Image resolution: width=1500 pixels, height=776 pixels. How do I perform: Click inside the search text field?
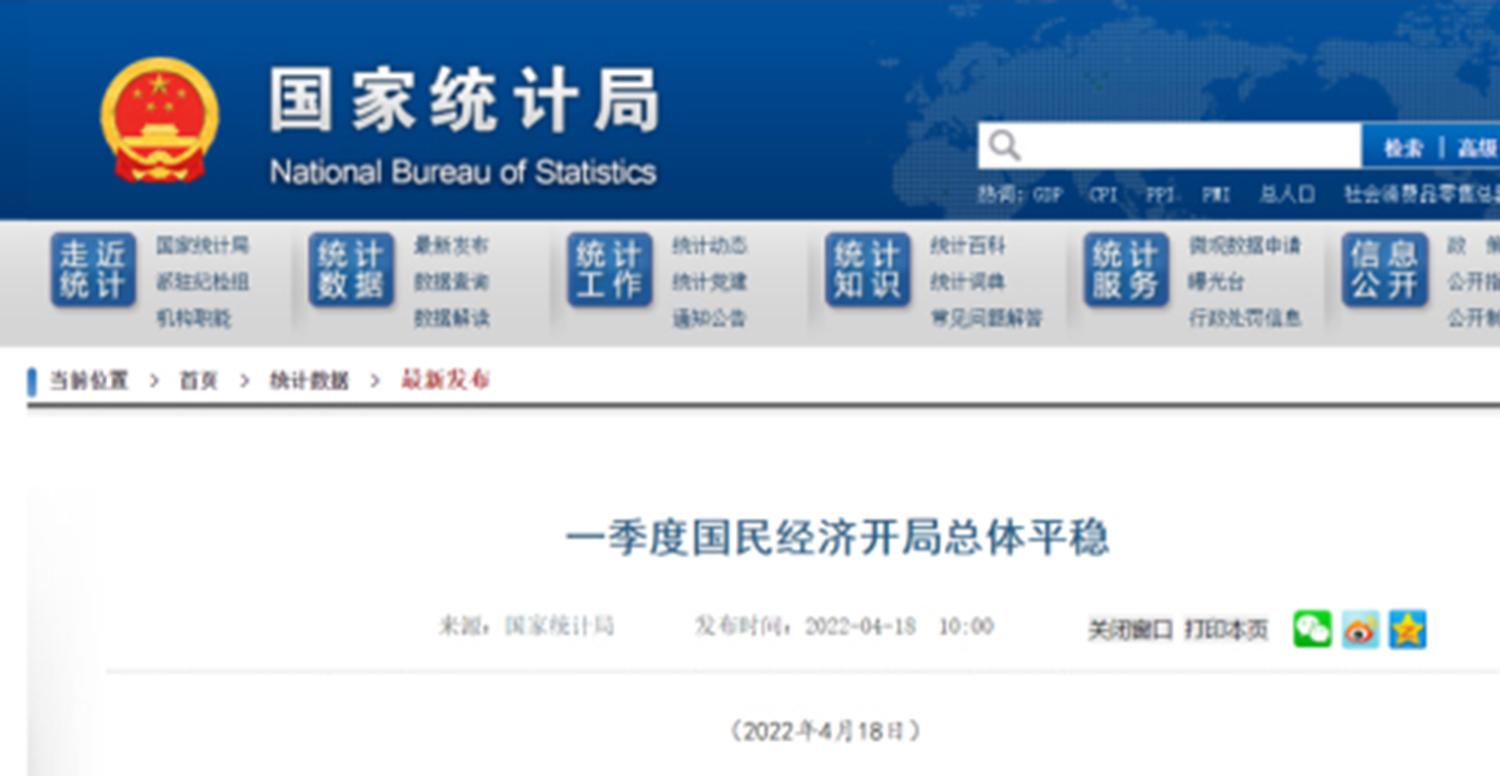coord(1190,146)
